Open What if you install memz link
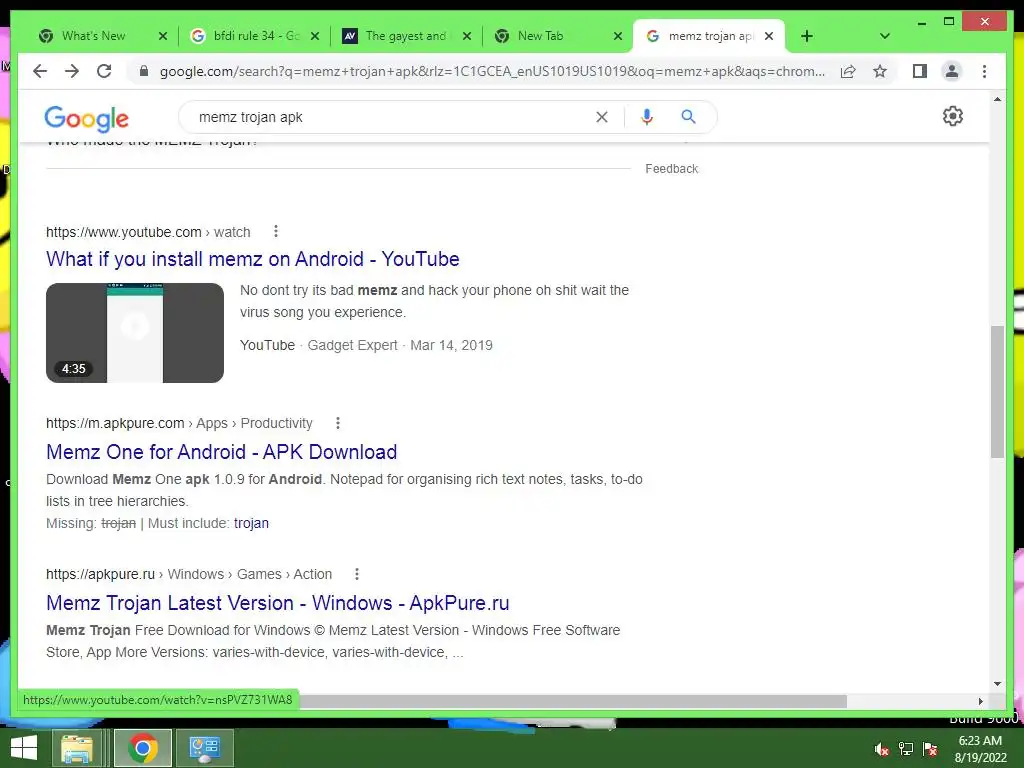1024x768 pixels. pos(253,259)
